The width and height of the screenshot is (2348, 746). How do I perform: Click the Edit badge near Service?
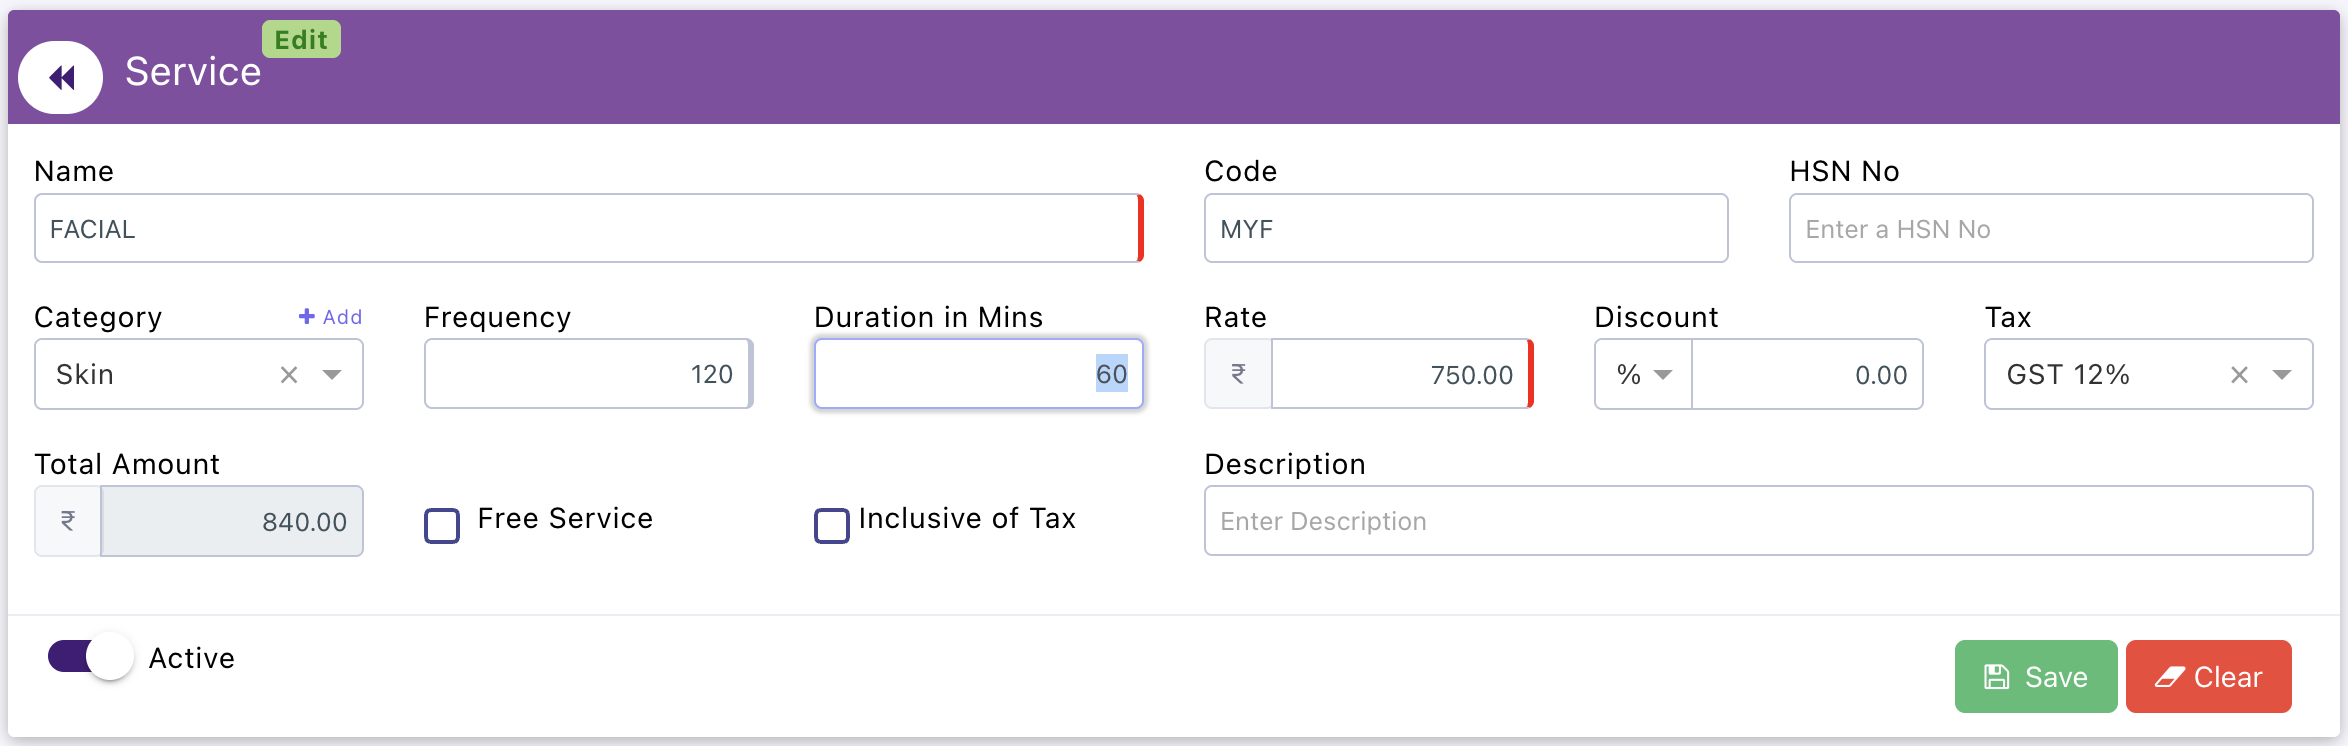[301, 40]
